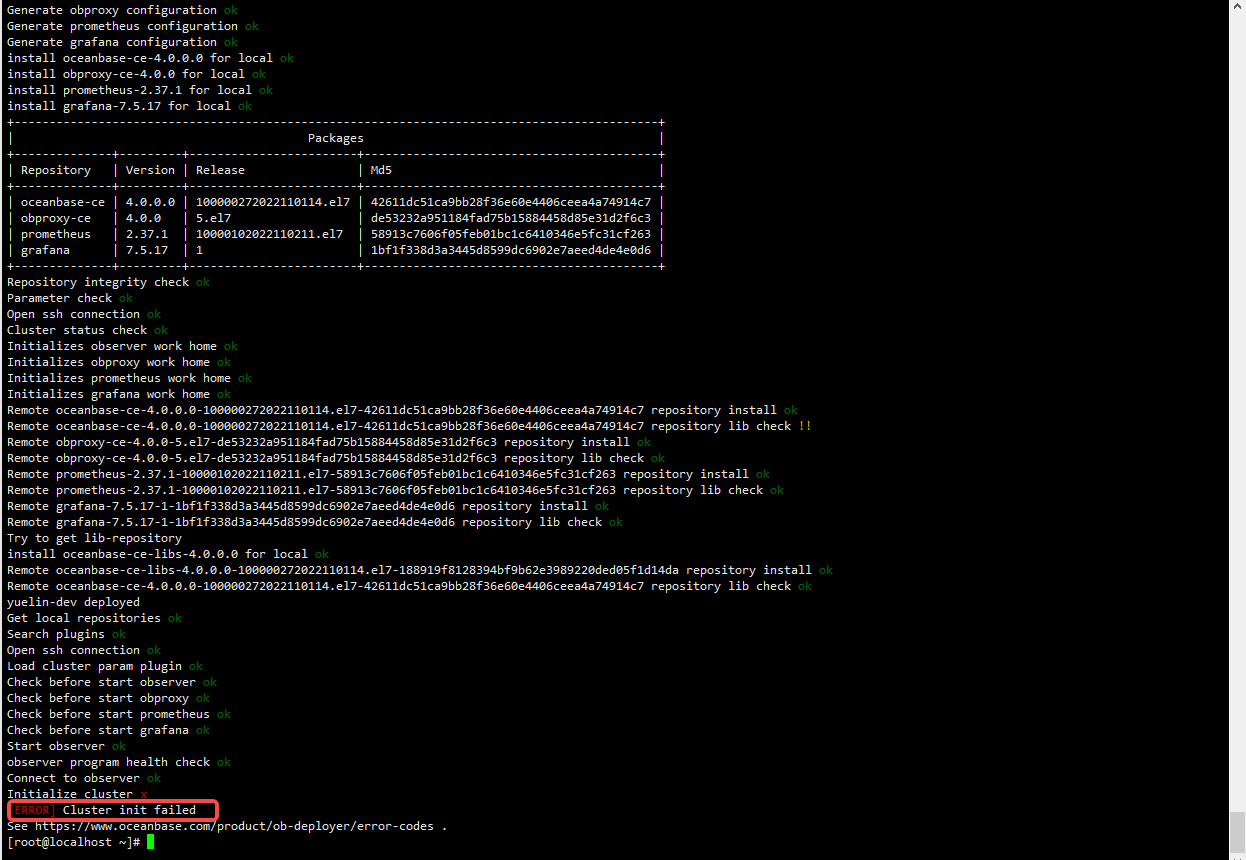1246x860 pixels.
Task: Click the 'Connect to observer' line
Action: (x=84, y=778)
